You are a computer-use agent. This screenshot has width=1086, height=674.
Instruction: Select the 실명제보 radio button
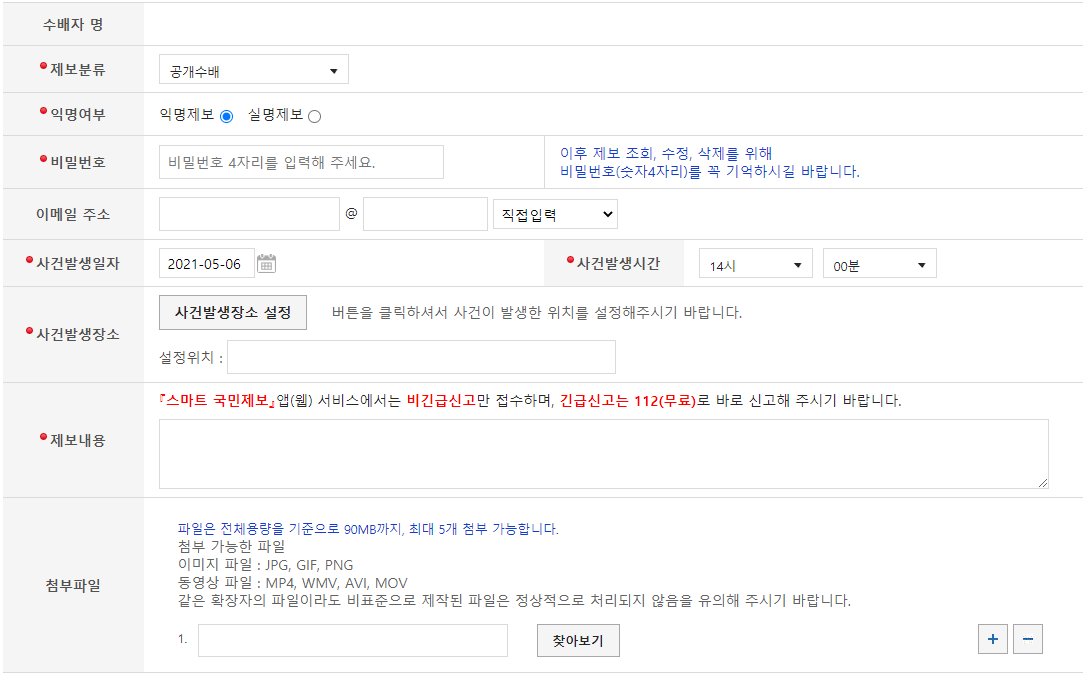pos(314,114)
